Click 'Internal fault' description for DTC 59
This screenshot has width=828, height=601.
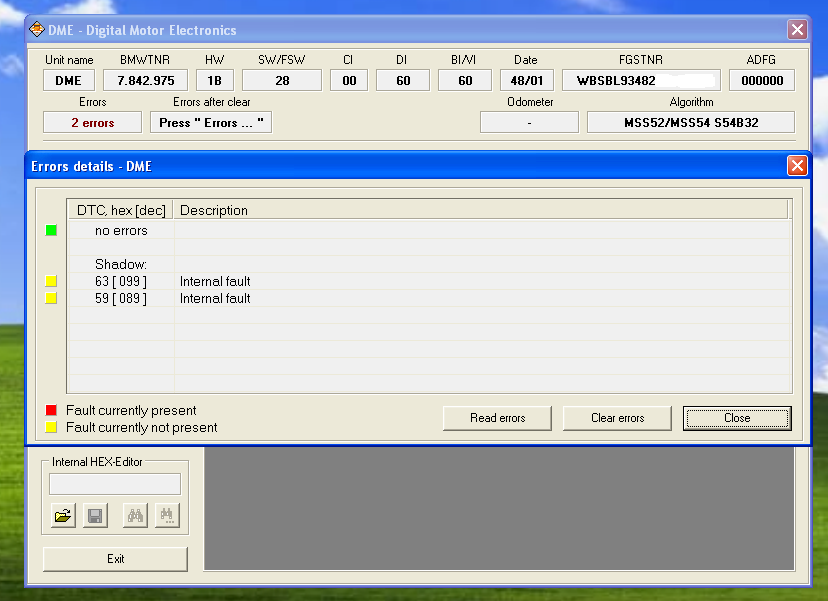coord(215,298)
